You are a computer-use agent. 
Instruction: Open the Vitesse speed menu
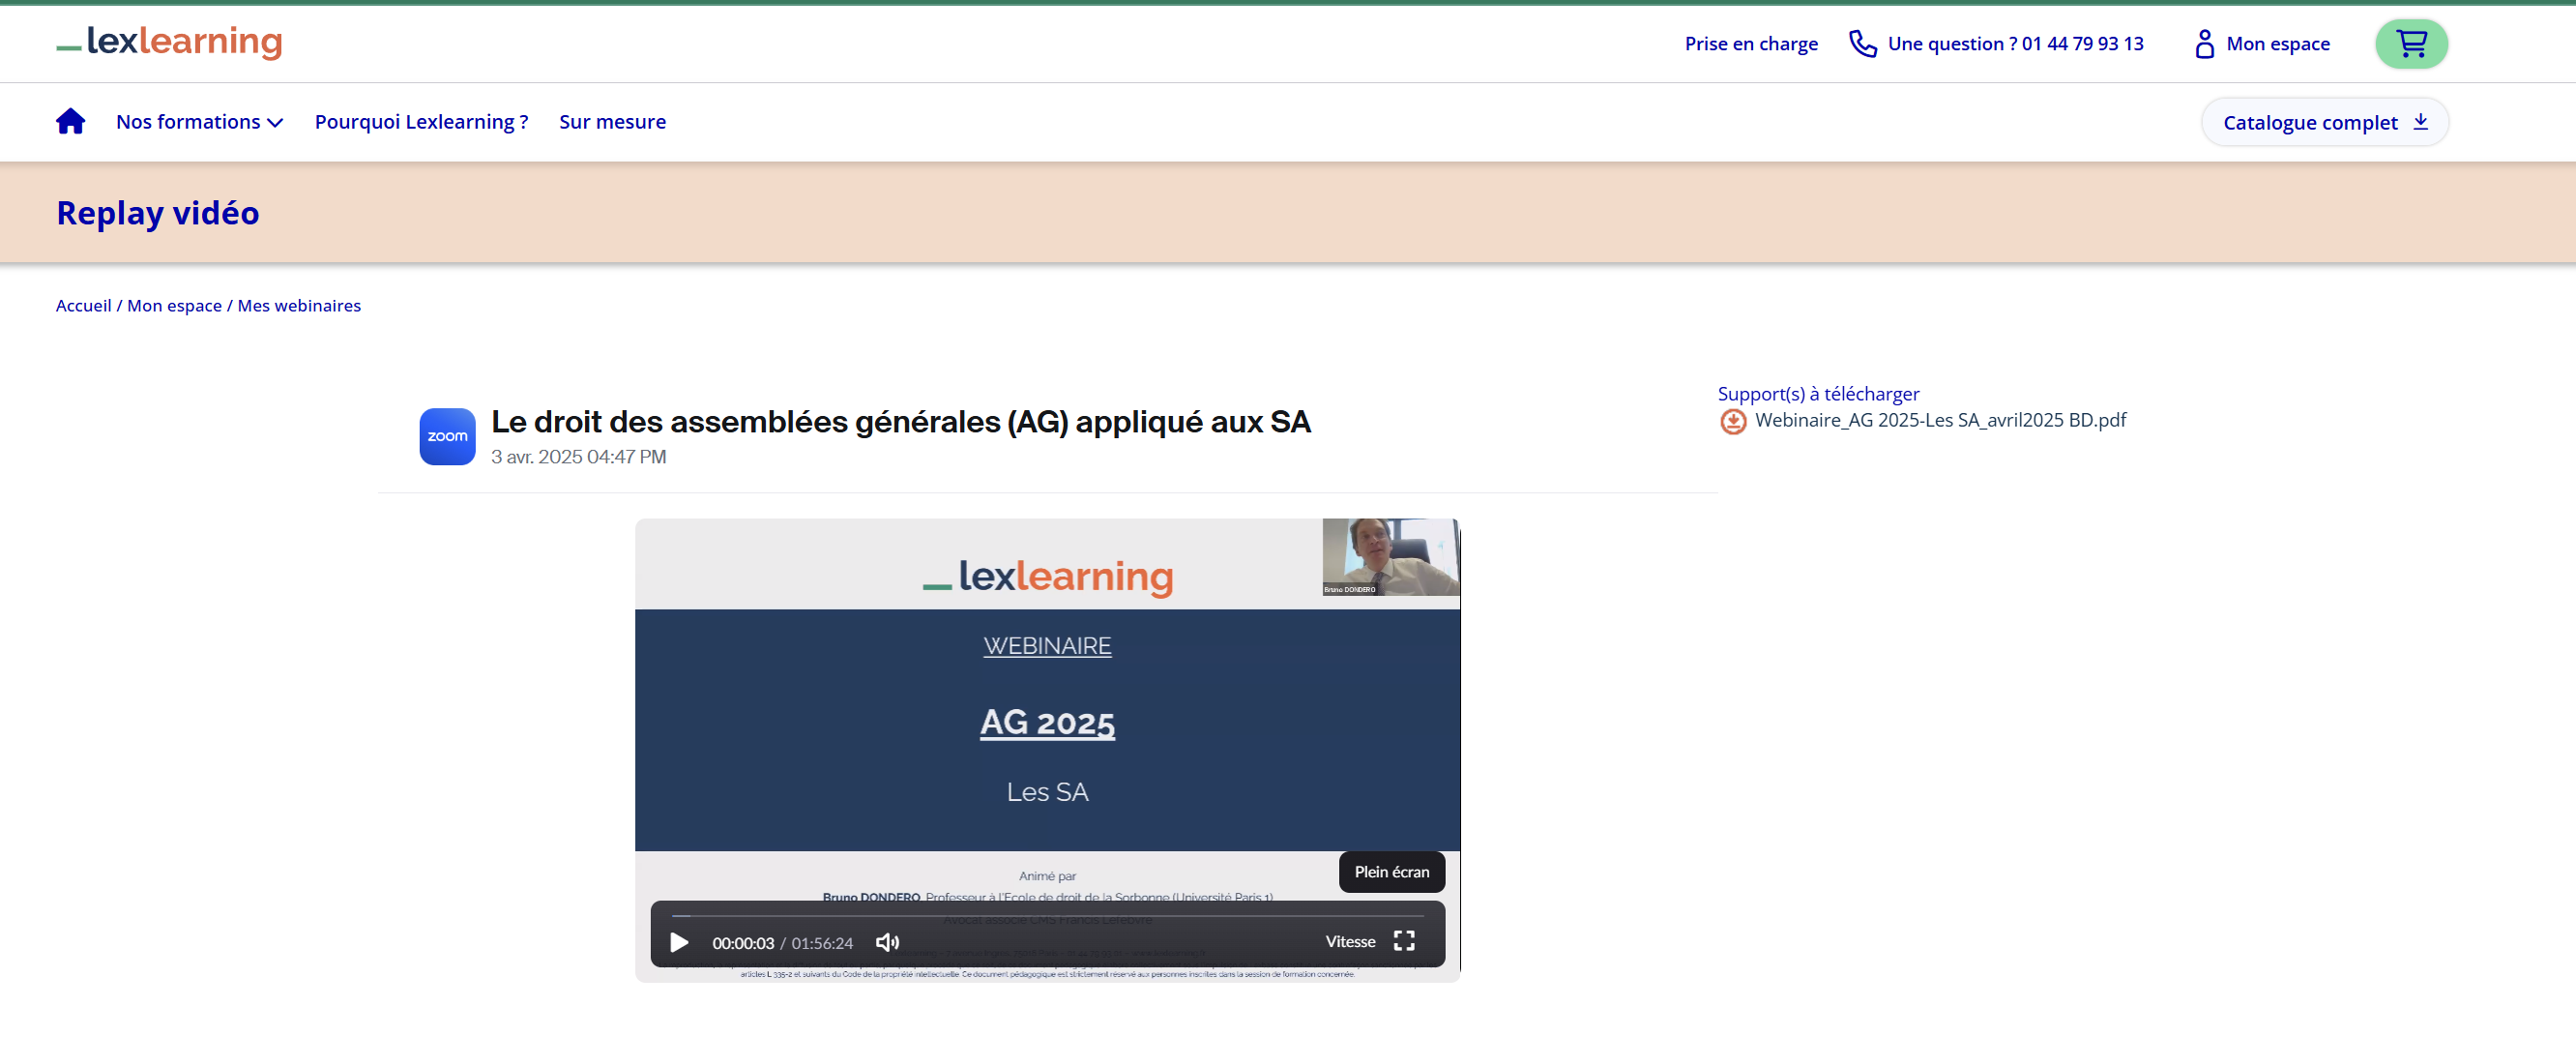(x=1349, y=941)
